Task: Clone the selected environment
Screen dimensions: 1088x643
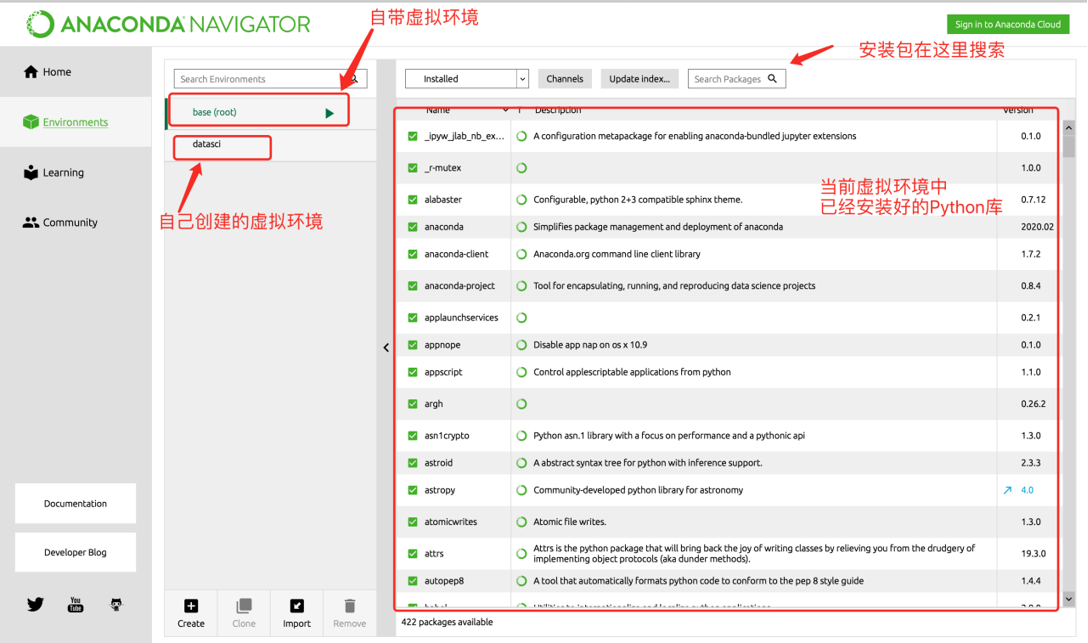Action: click(244, 613)
